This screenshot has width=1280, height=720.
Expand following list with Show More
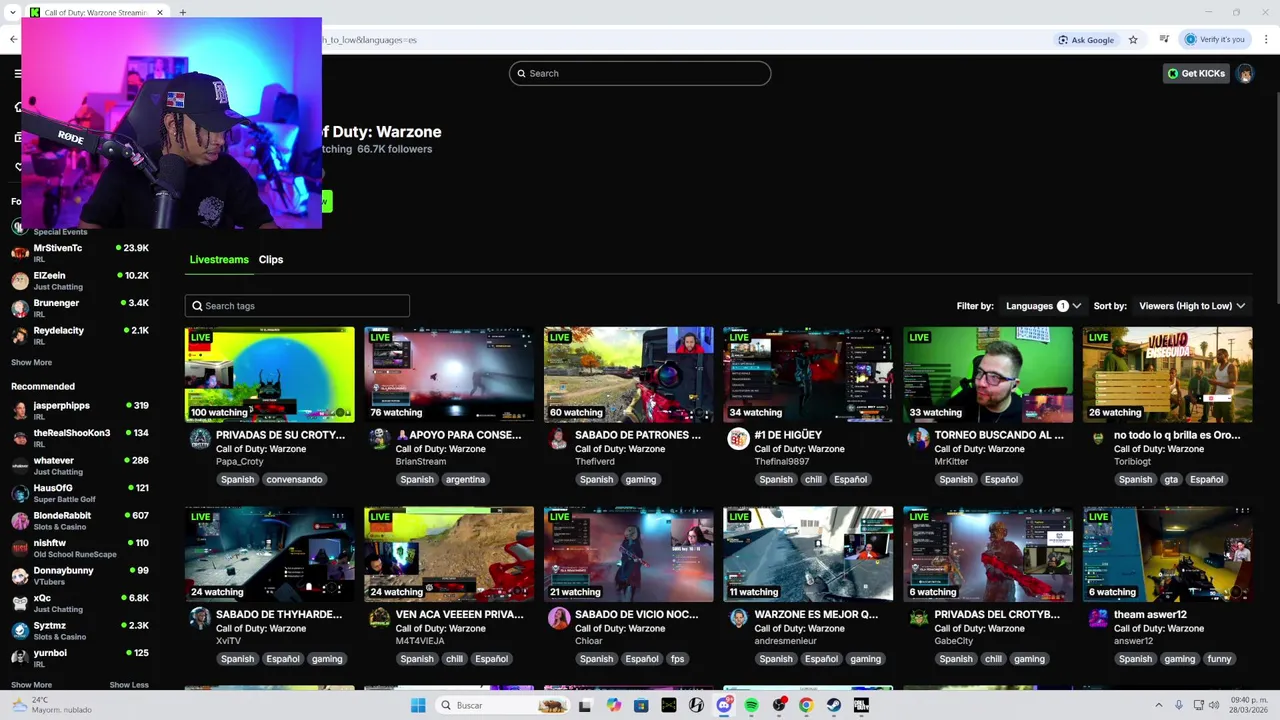click(x=31, y=362)
